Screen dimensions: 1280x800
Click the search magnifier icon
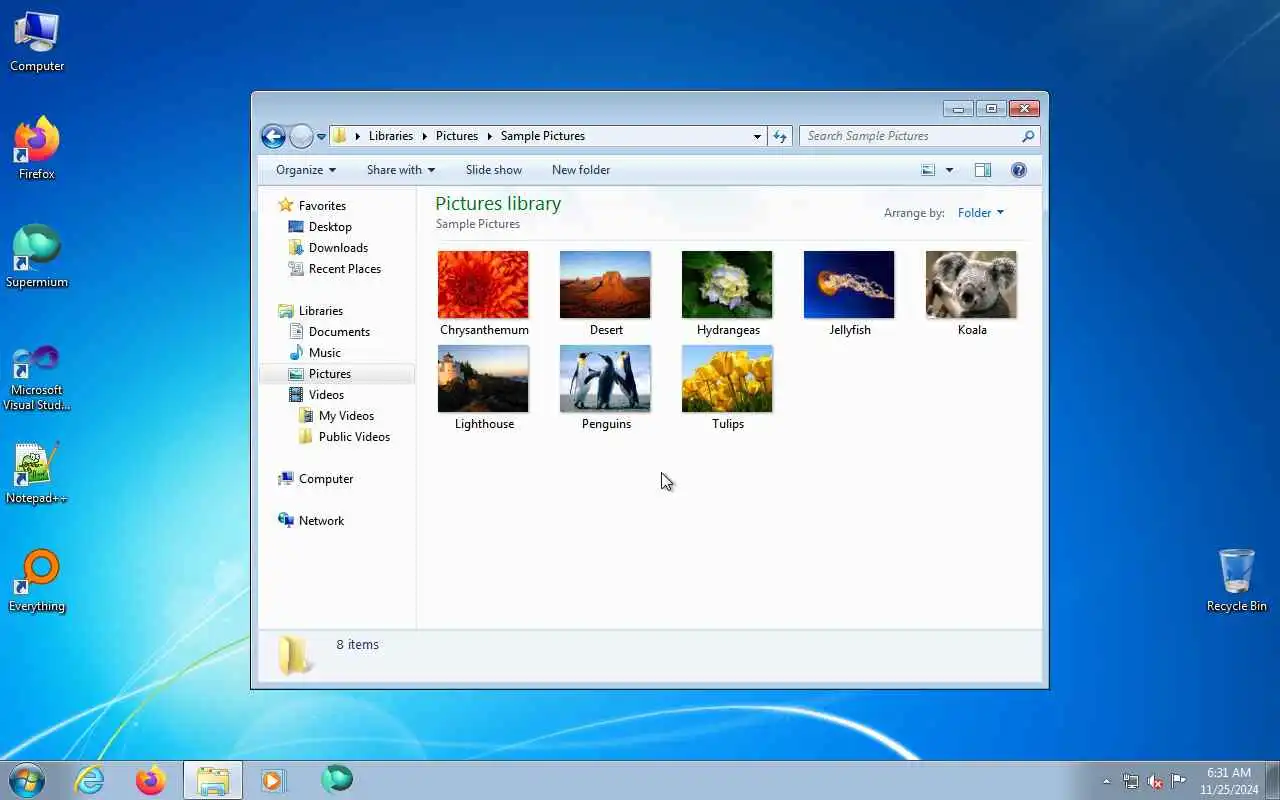(1028, 136)
